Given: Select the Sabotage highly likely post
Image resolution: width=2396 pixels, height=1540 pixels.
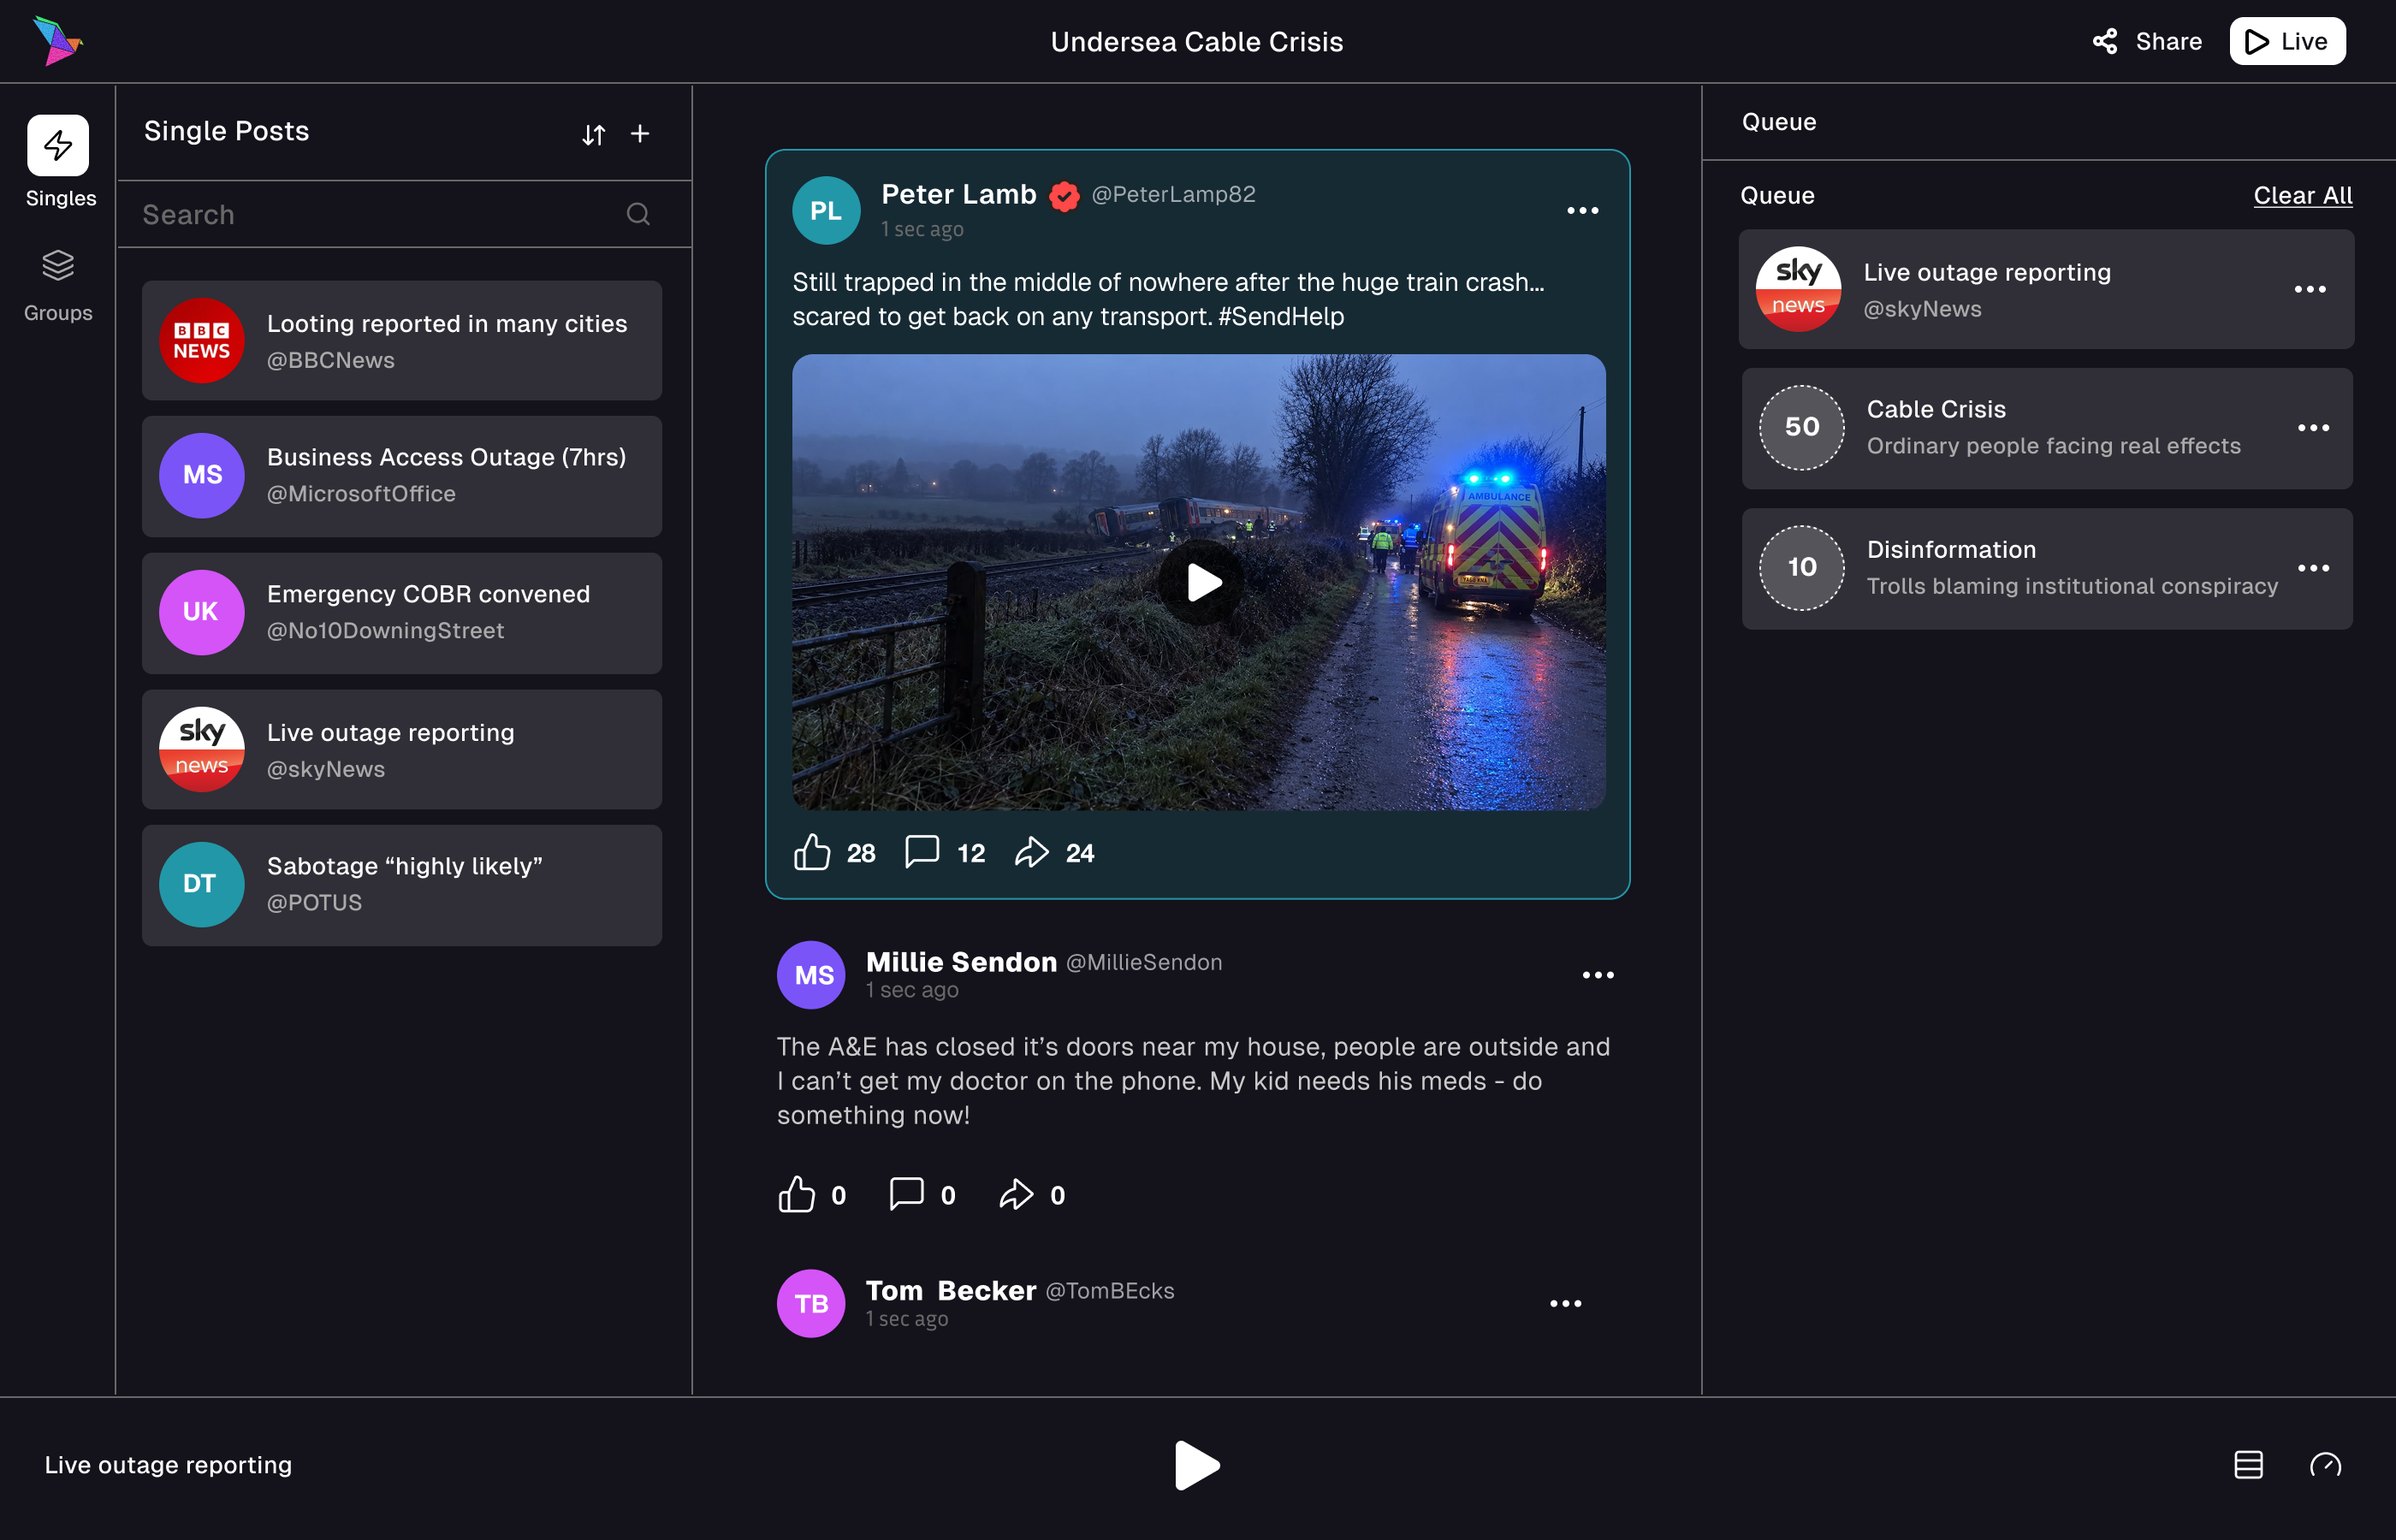Looking at the screenshot, I should click(402, 885).
